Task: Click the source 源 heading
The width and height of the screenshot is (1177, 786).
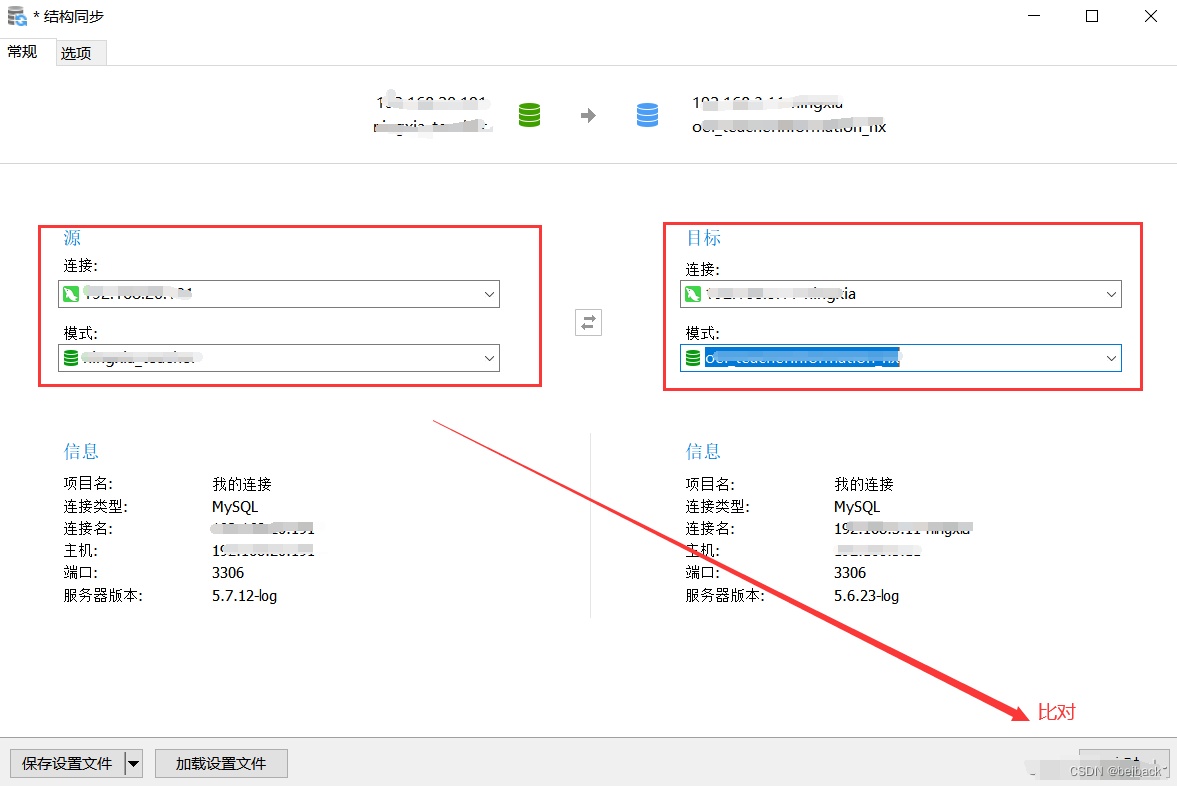Action: 72,238
